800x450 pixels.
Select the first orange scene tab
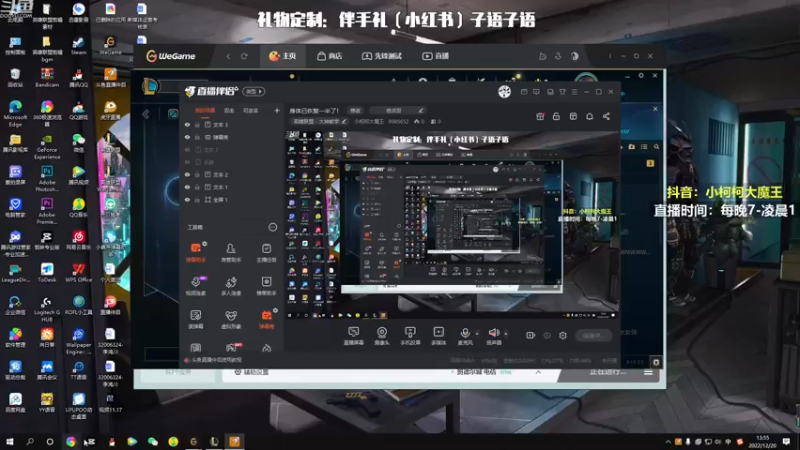pos(205,110)
